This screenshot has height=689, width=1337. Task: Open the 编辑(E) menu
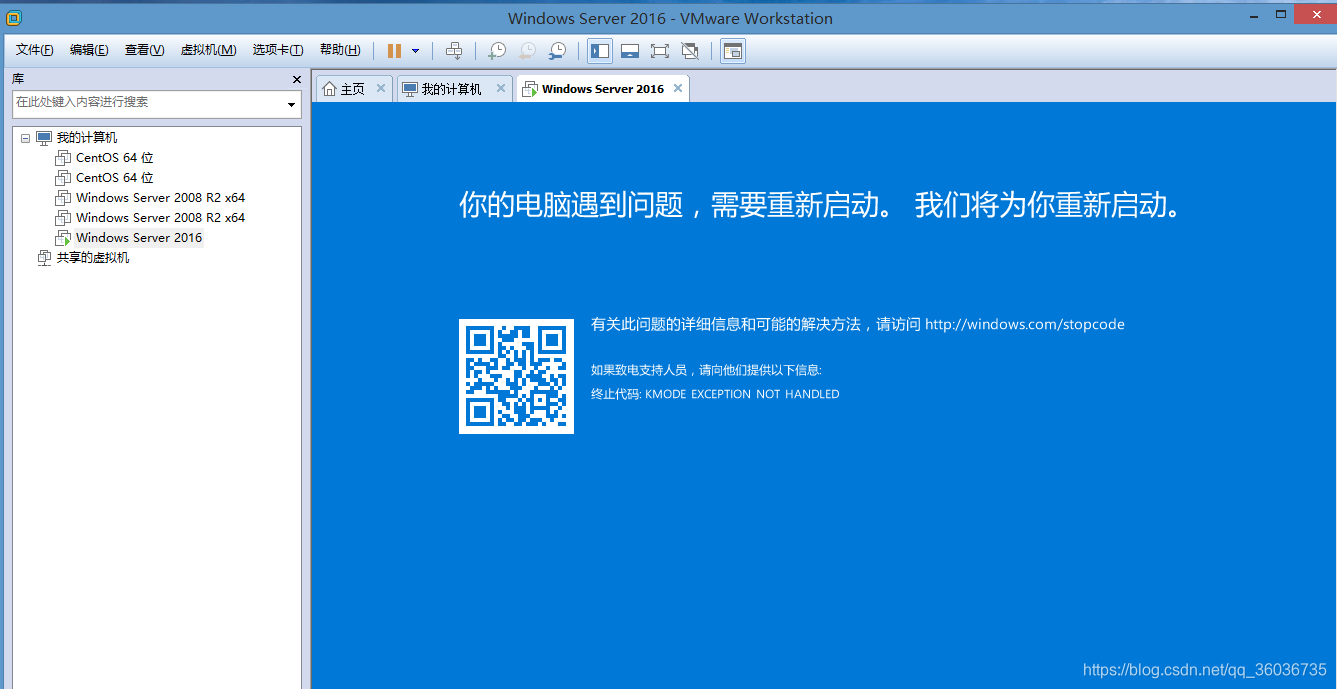[x=89, y=50]
